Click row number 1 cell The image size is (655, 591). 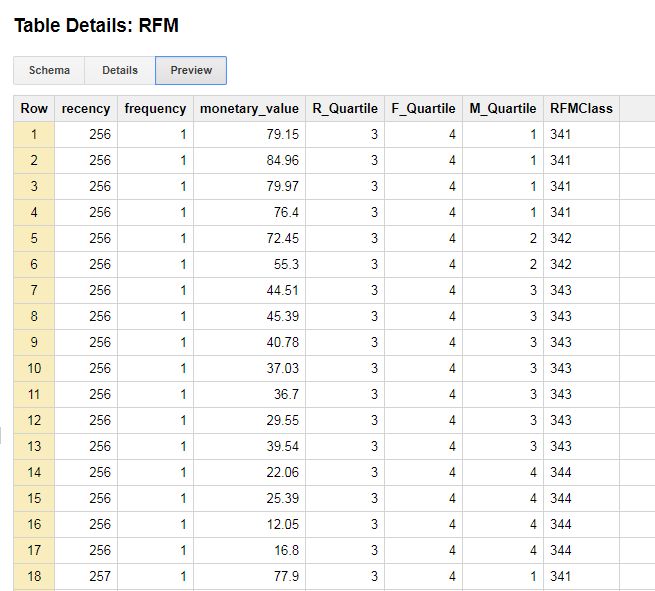pyautogui.click(x=34, y=134)
